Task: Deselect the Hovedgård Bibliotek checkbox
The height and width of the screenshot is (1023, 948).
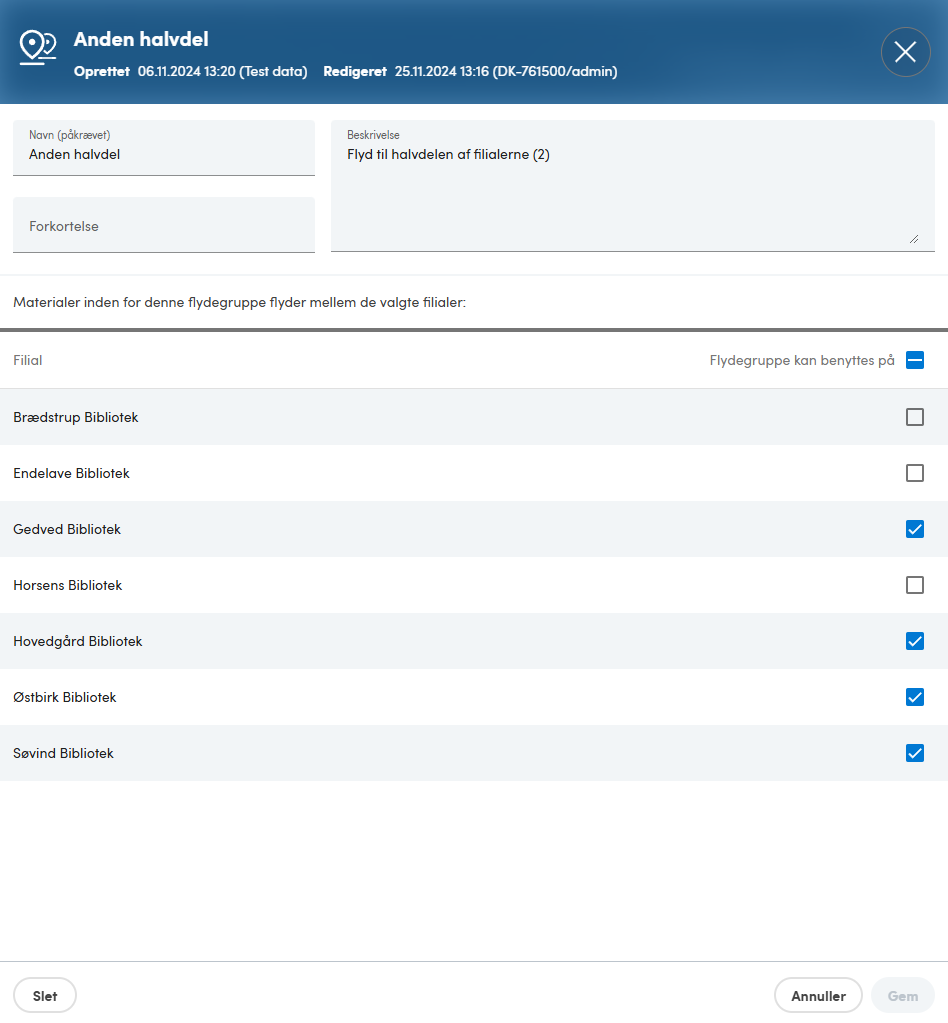Action: tap(915, 641)
